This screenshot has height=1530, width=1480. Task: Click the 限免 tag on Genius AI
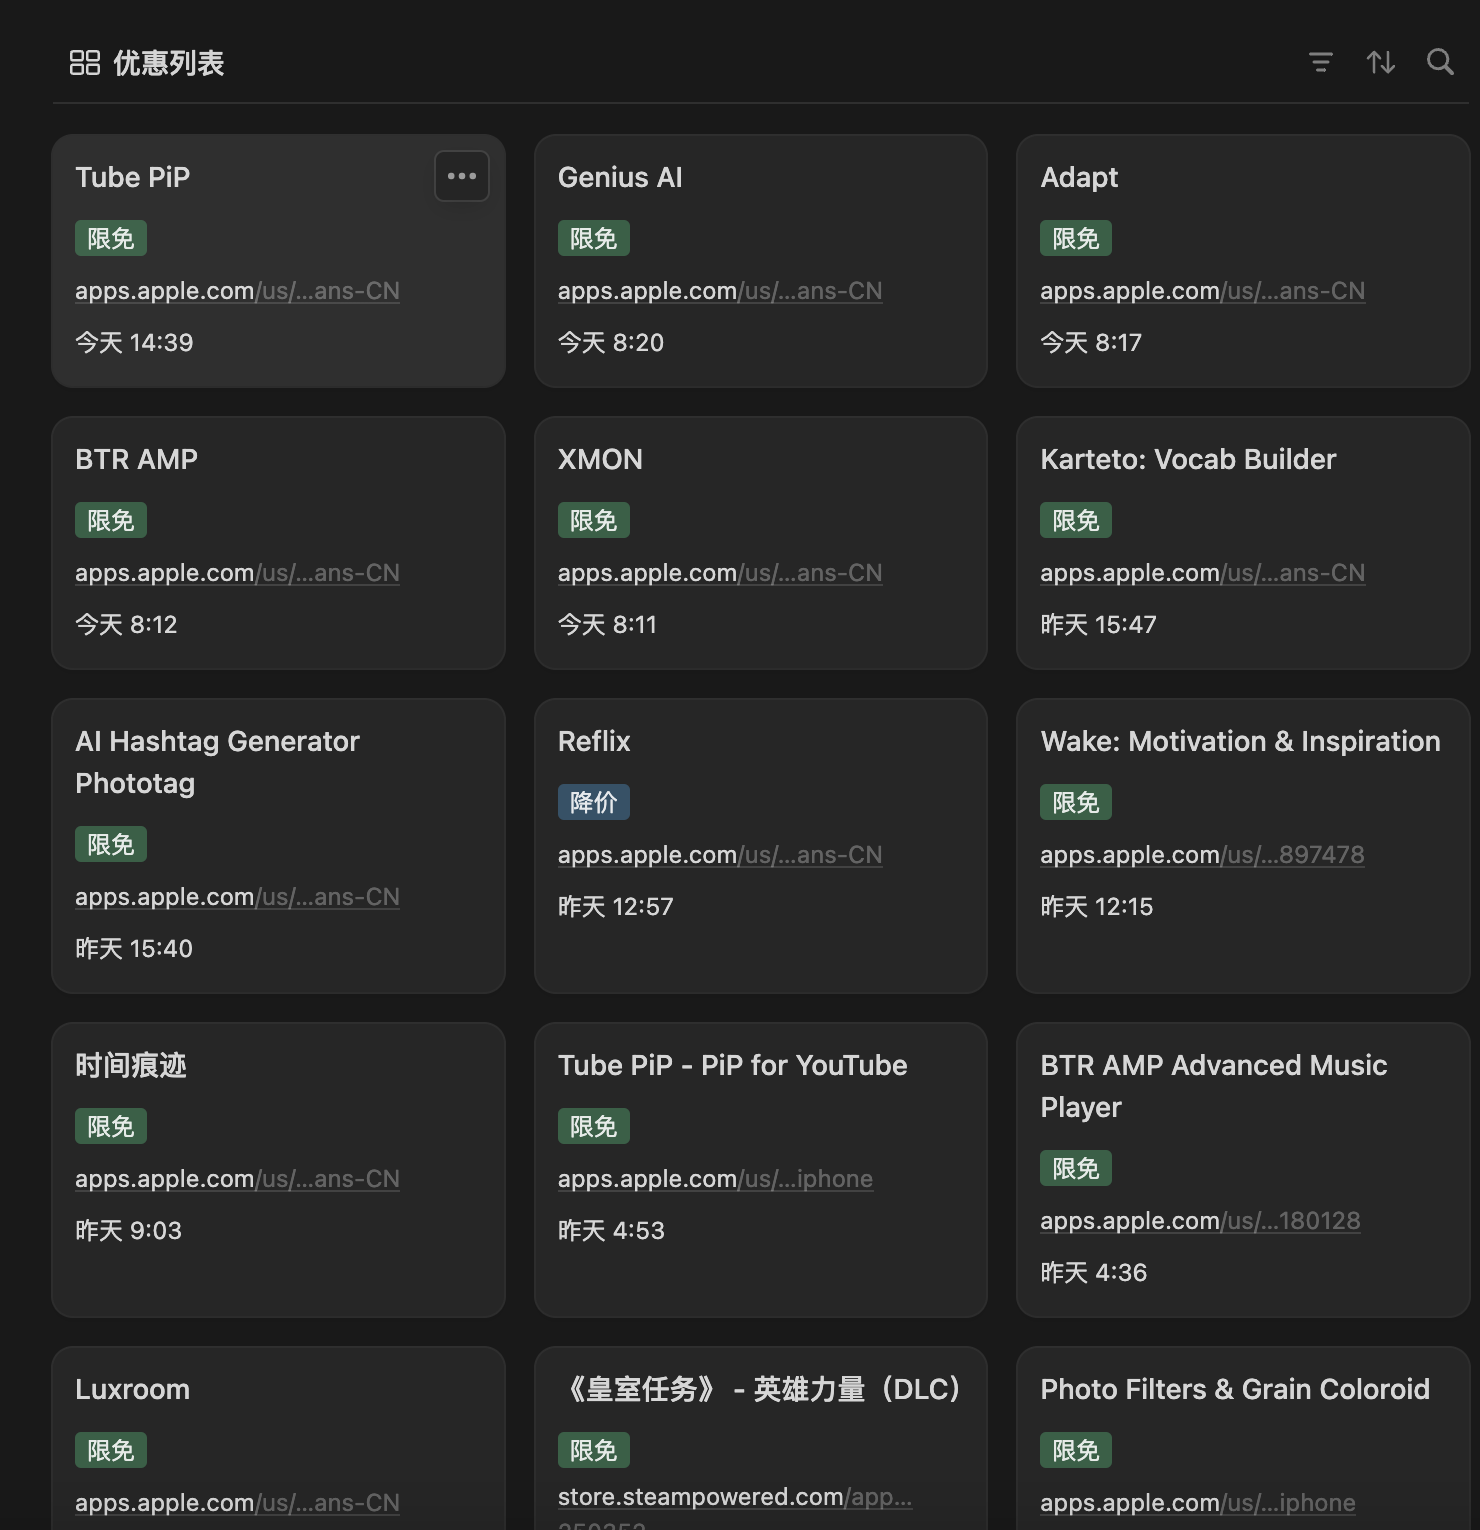594,238
